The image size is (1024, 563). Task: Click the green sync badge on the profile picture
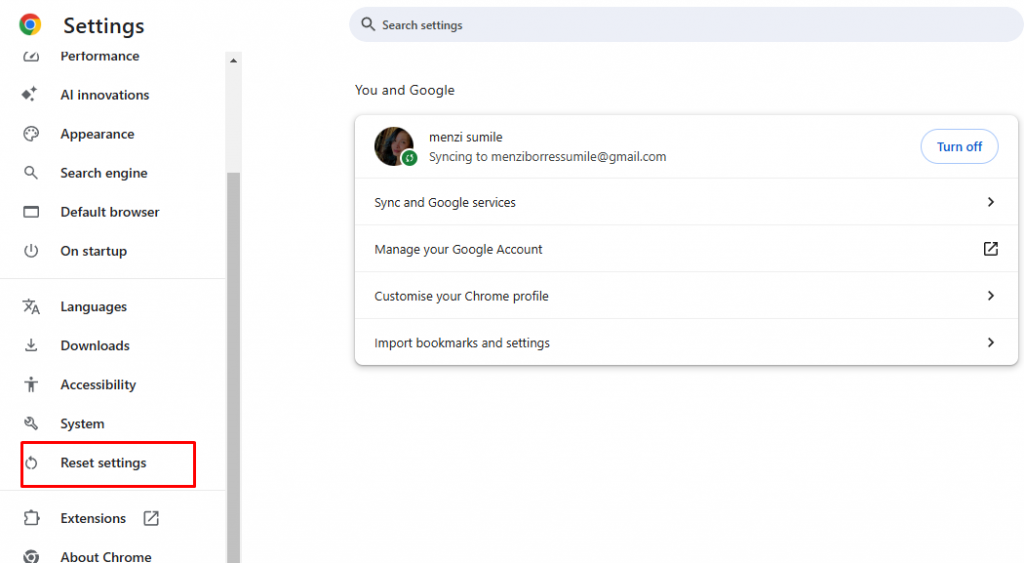pyautogui.click(x=409, y=157)
